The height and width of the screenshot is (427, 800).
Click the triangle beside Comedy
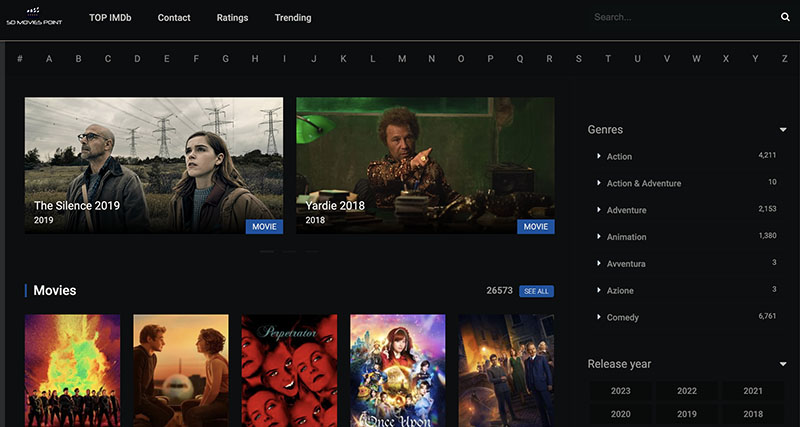(599, 317)
